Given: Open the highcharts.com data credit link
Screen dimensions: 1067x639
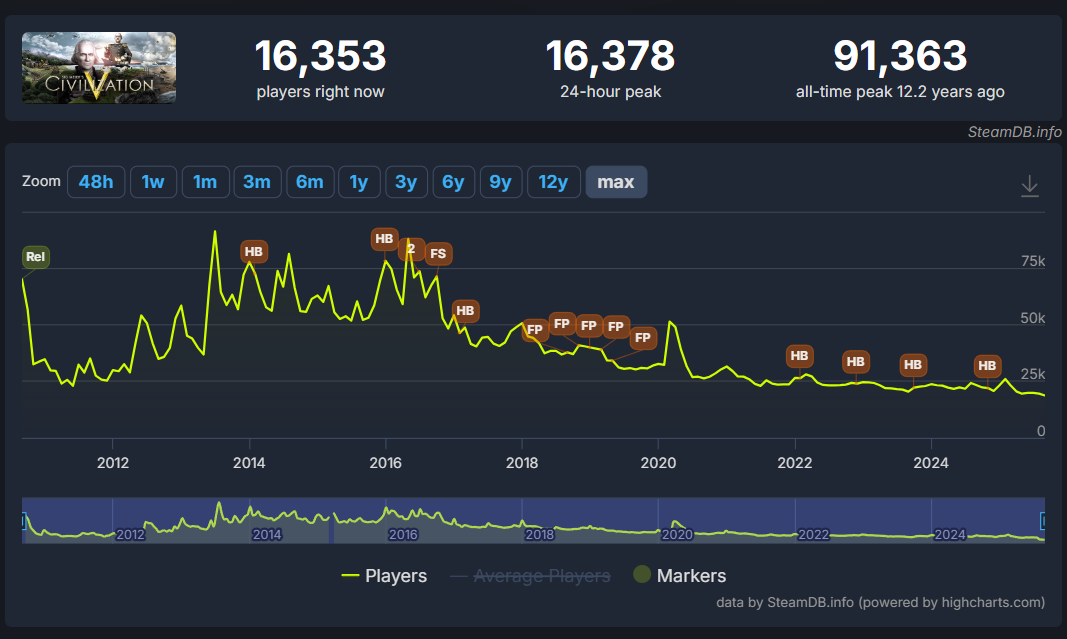Looking at the screenshot, I should [x=881, y=602].
